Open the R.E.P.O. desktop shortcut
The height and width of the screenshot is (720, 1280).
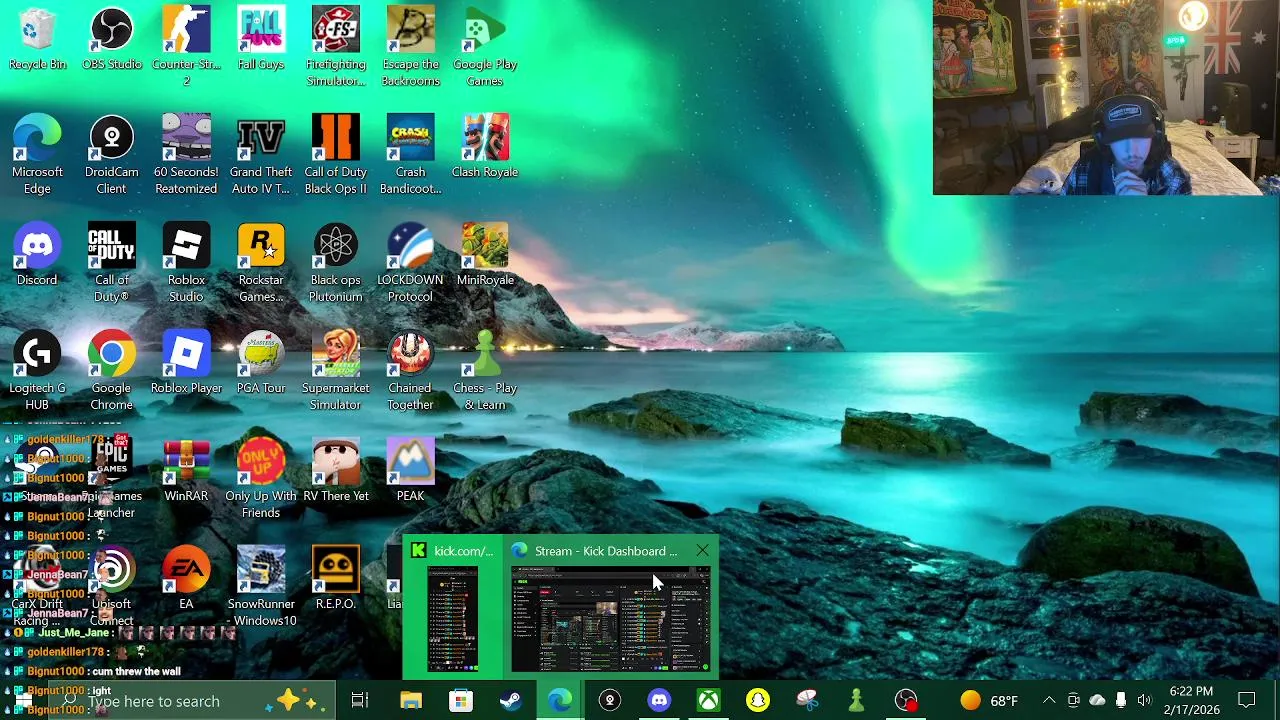click(x=336, y=580)
